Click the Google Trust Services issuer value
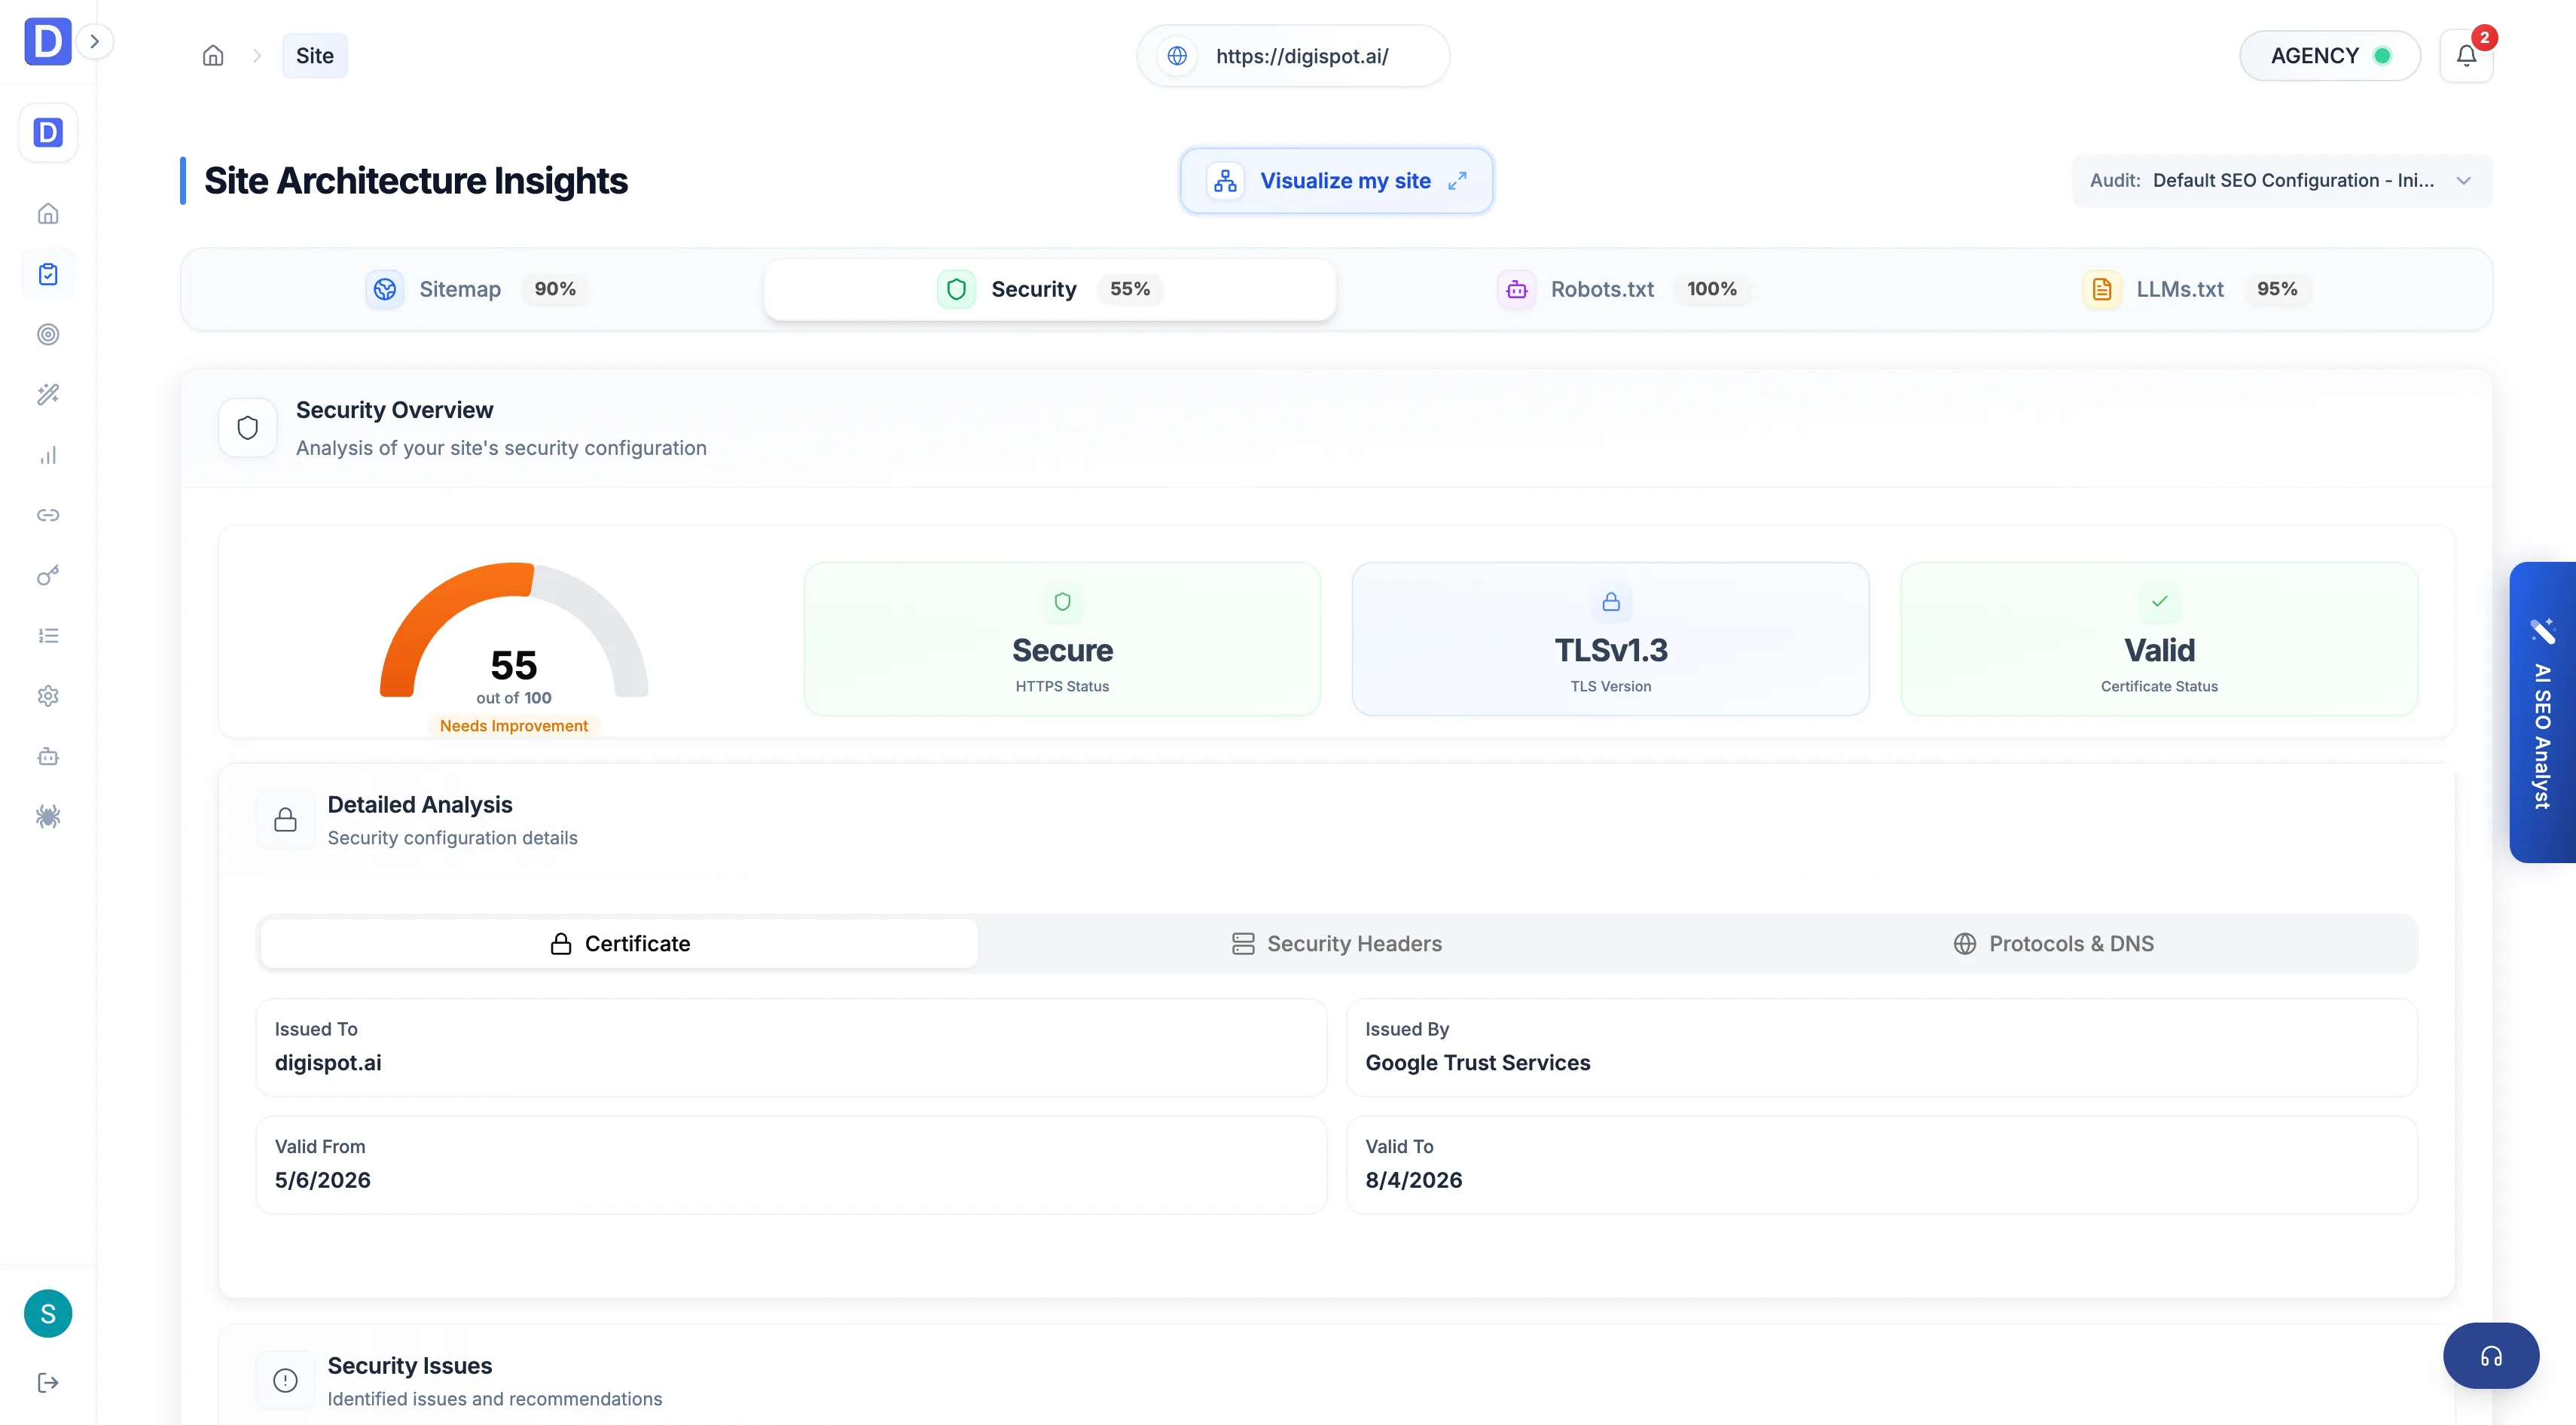Screen dimensions: 2576x1425 pyautogui.click(x=1477, y=1063)
